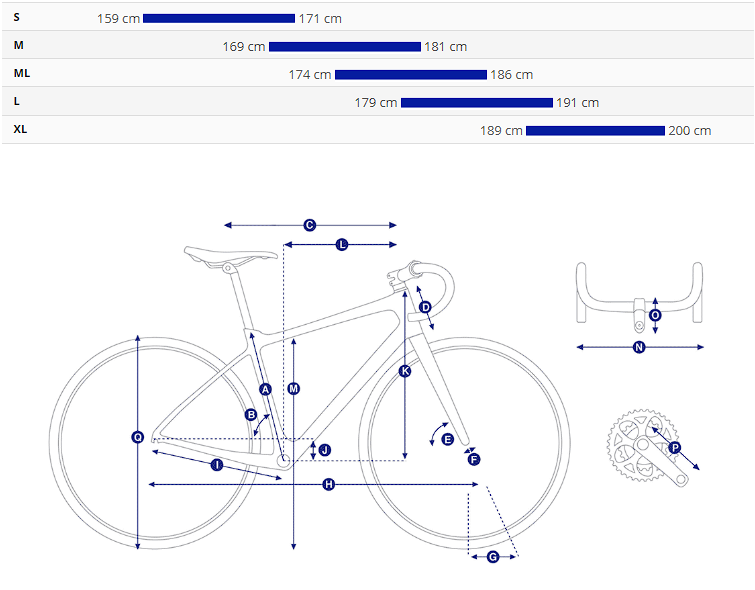Click the E head angle marker
The width and height of the screenshot is (755, 590).
coord(447,439)
